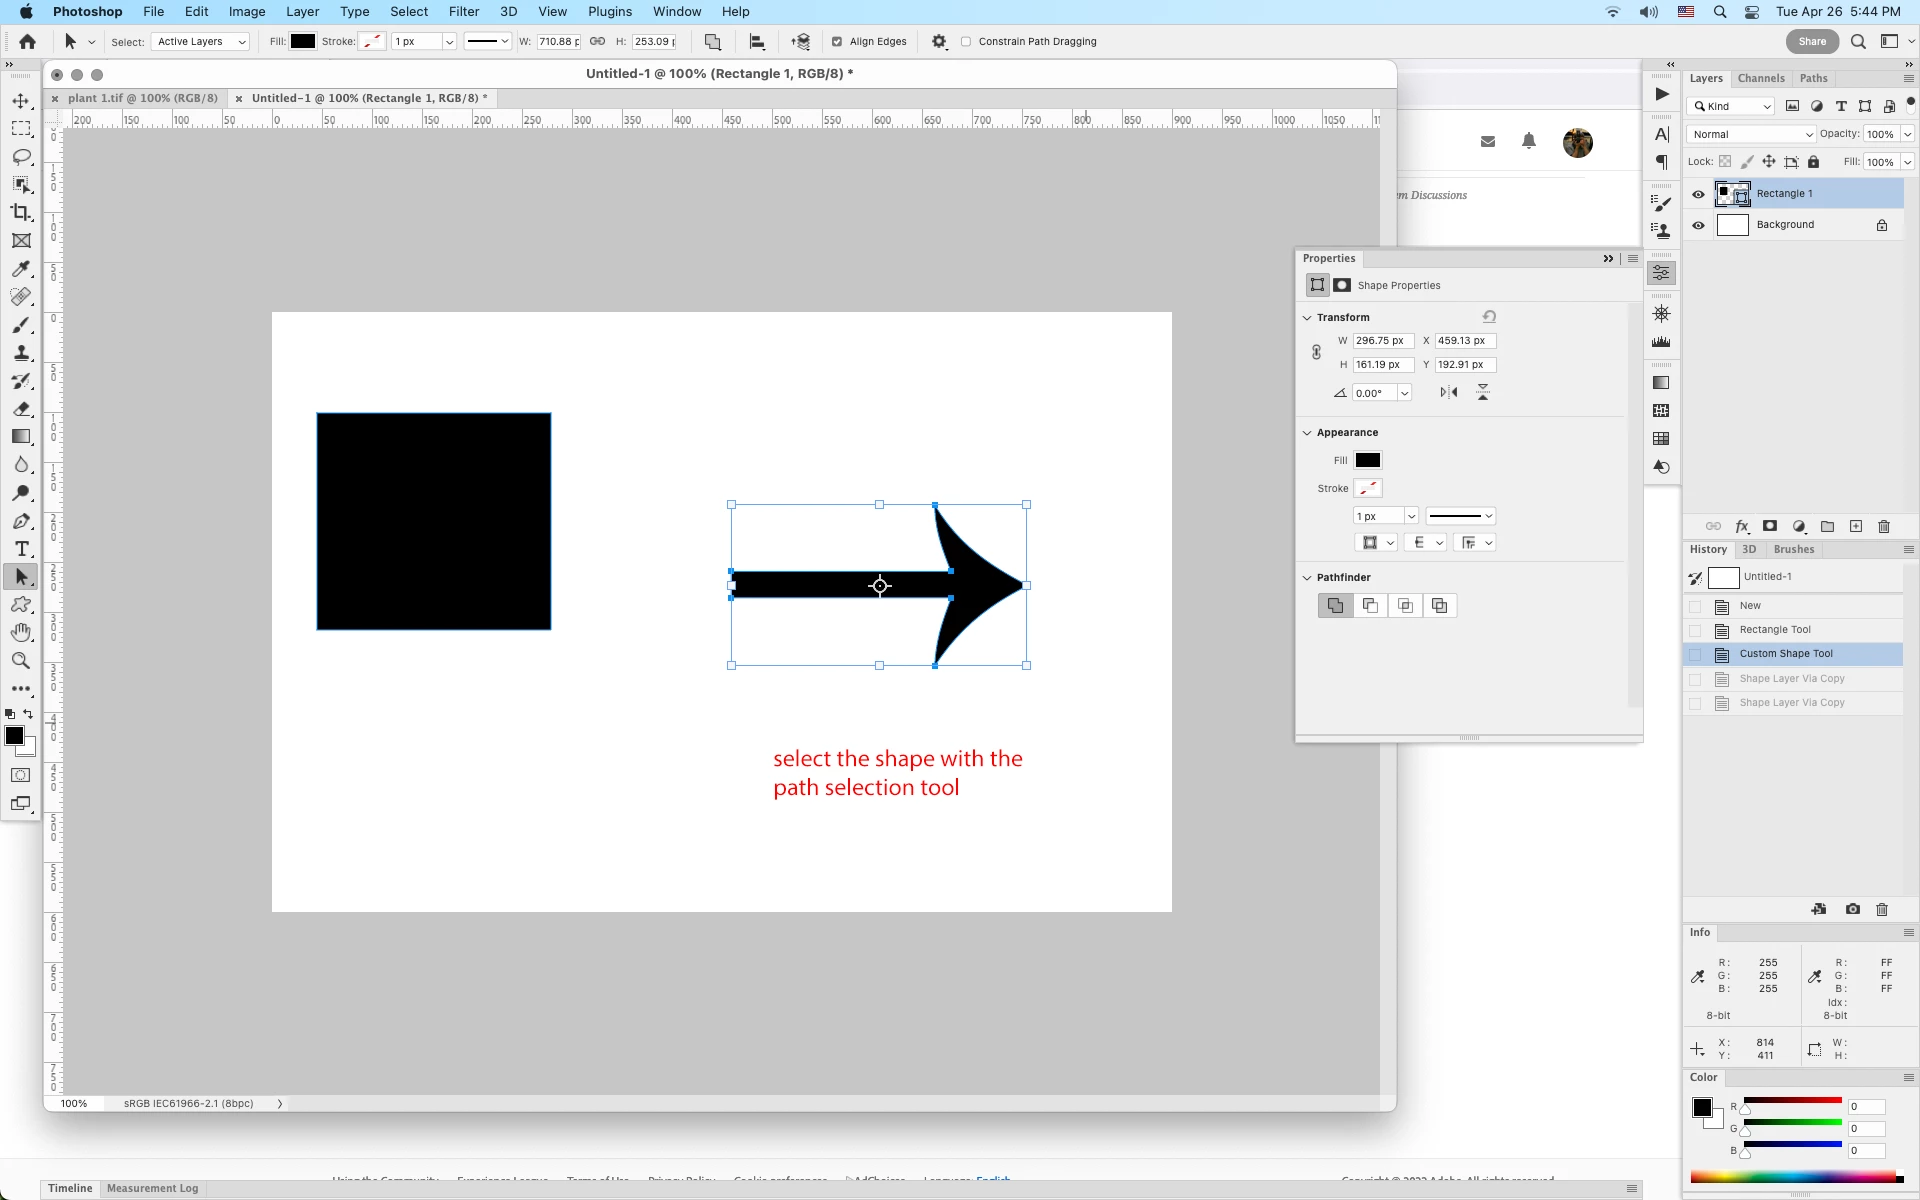
Task: Select the Hand tool
Action: pyautogui.click(x=21, y=633)
